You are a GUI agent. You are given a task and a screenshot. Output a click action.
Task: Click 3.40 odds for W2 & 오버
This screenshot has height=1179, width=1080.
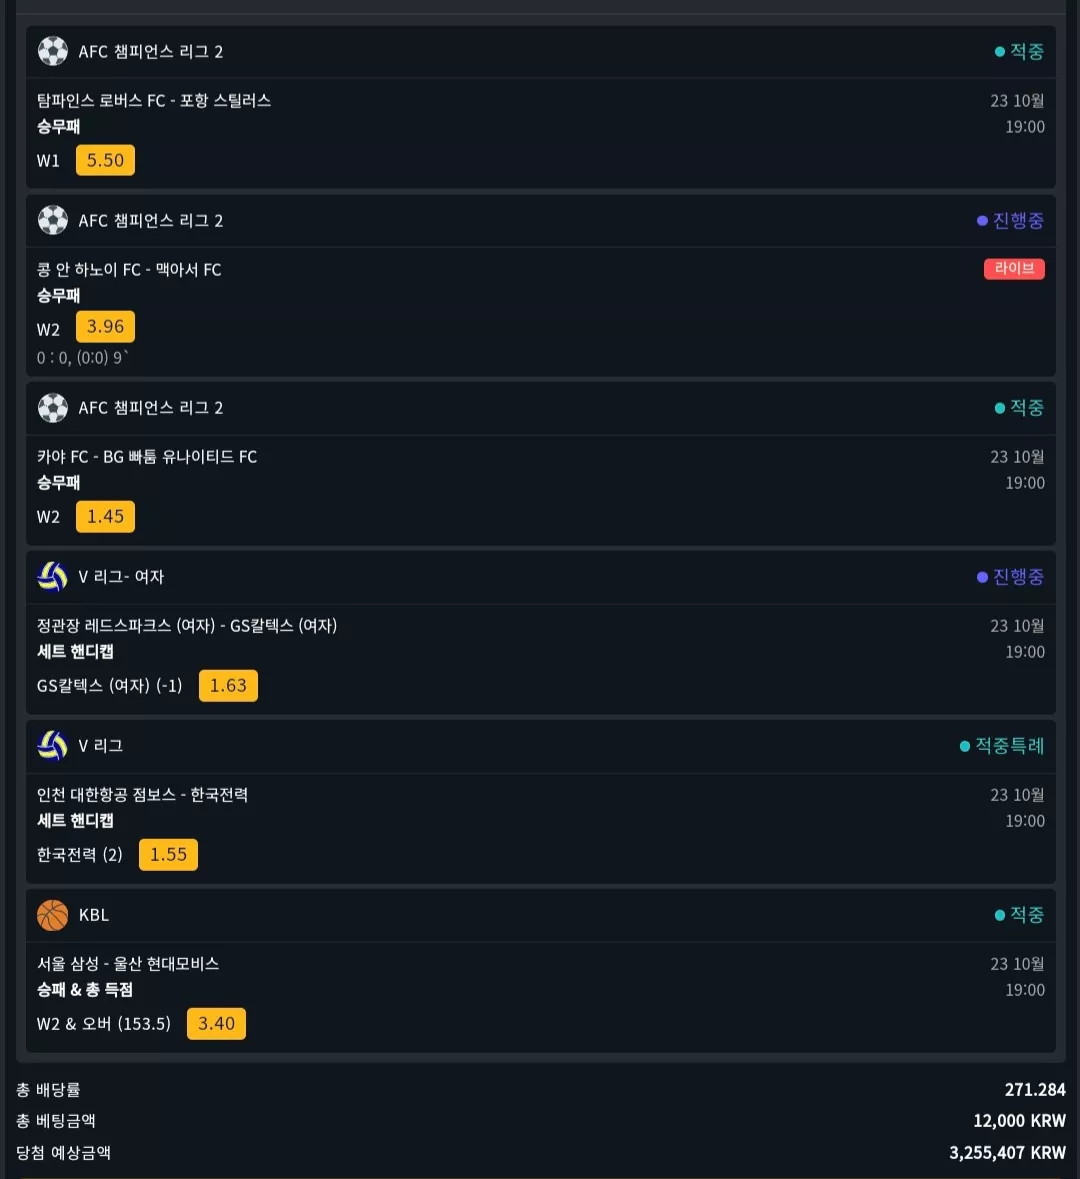[216, 1023]
